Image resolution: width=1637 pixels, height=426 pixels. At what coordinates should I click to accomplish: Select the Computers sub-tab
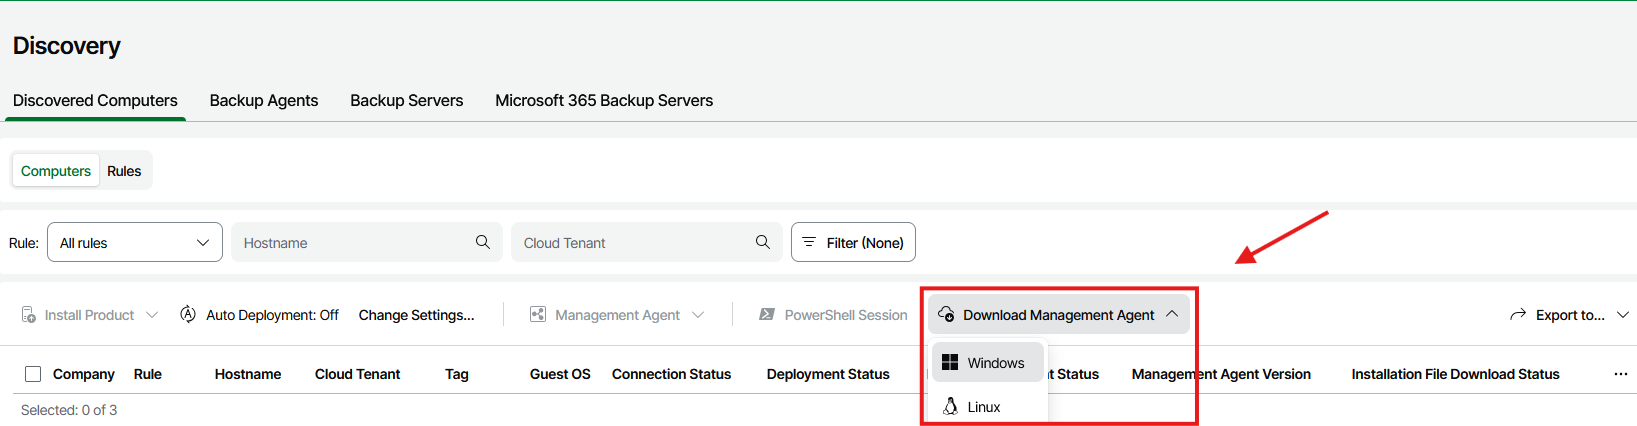56,171
